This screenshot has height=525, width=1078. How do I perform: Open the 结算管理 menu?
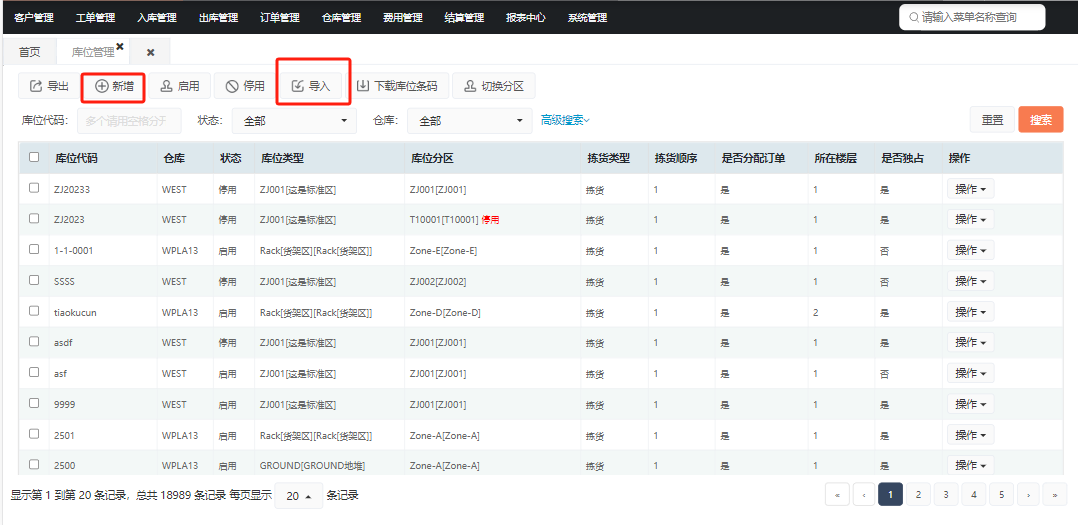(x=465, y=18)
